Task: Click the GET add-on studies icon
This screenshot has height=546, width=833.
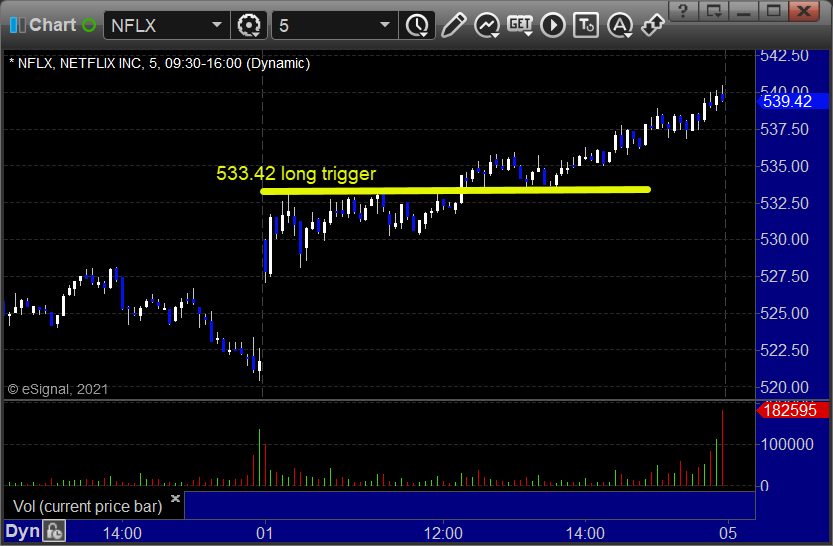Action: (520, 25)
